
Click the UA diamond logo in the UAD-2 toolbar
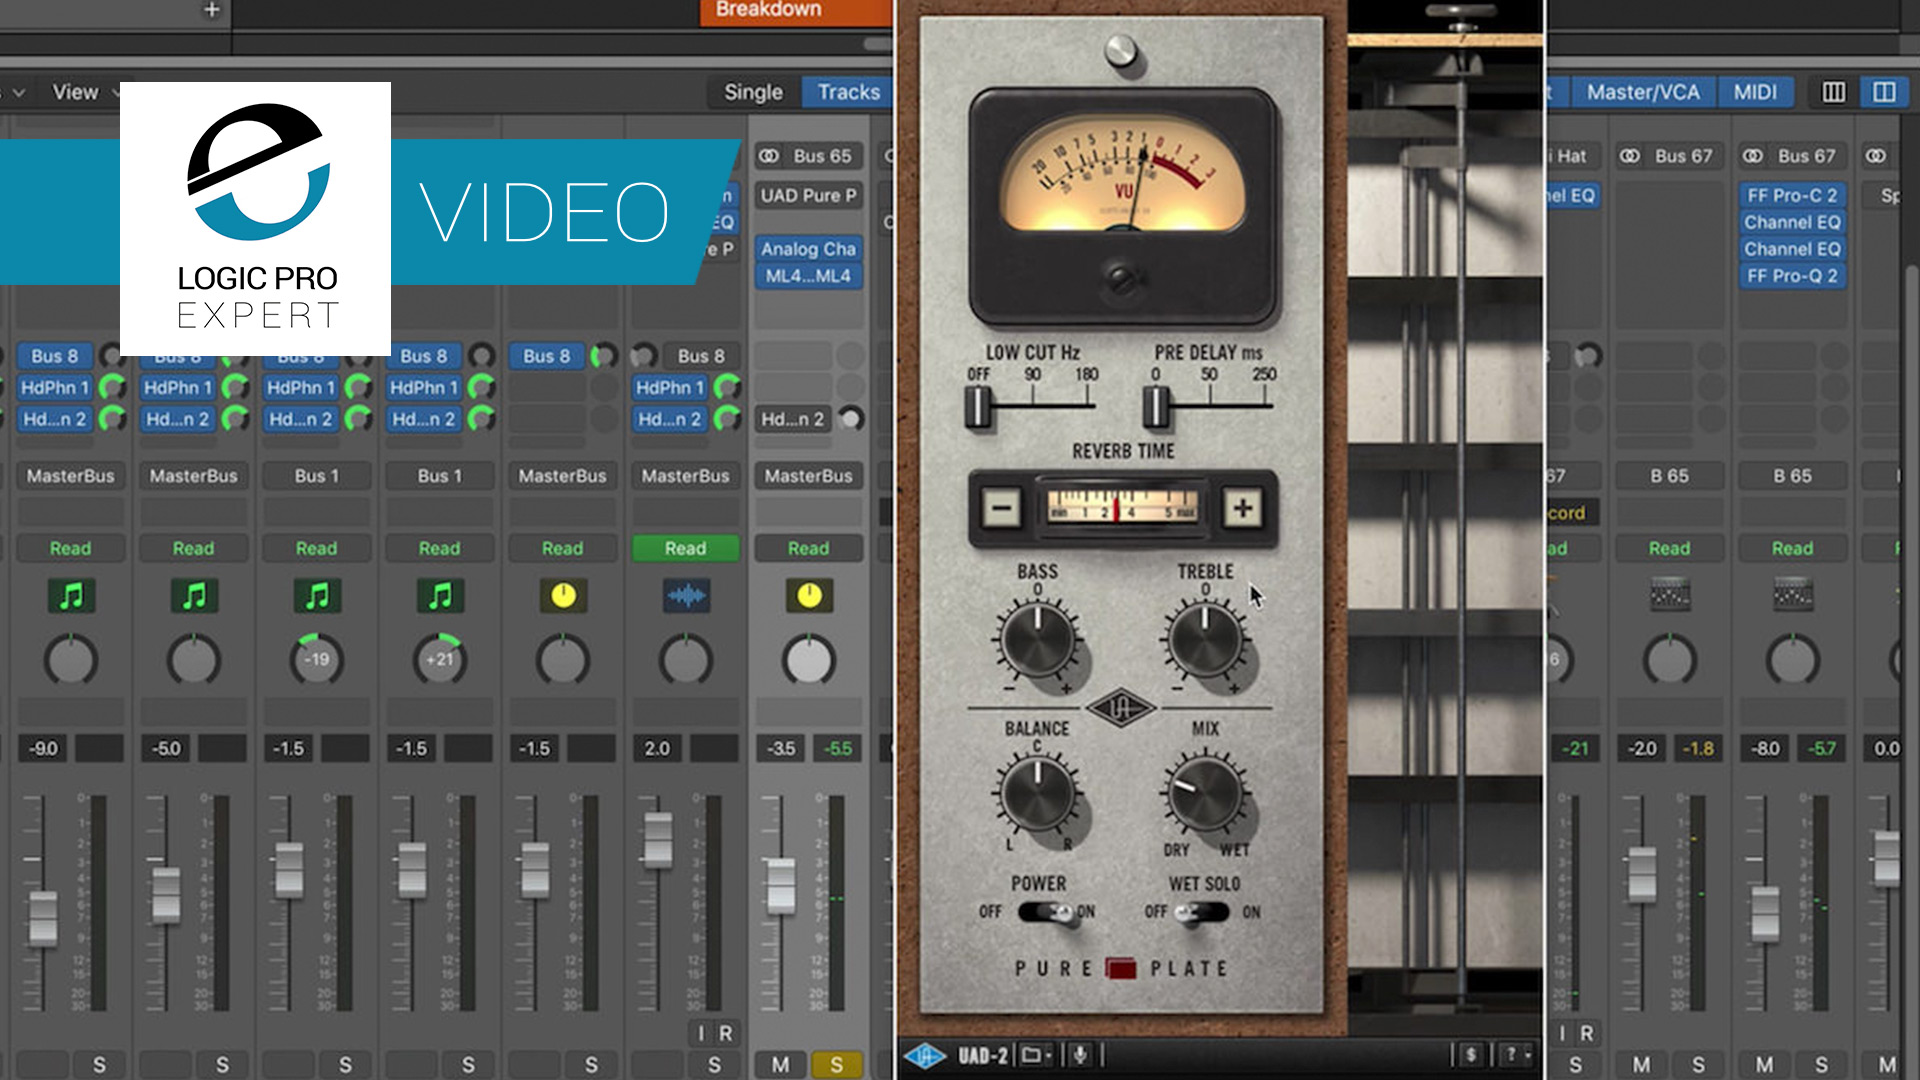click(x=925, y=1055)
